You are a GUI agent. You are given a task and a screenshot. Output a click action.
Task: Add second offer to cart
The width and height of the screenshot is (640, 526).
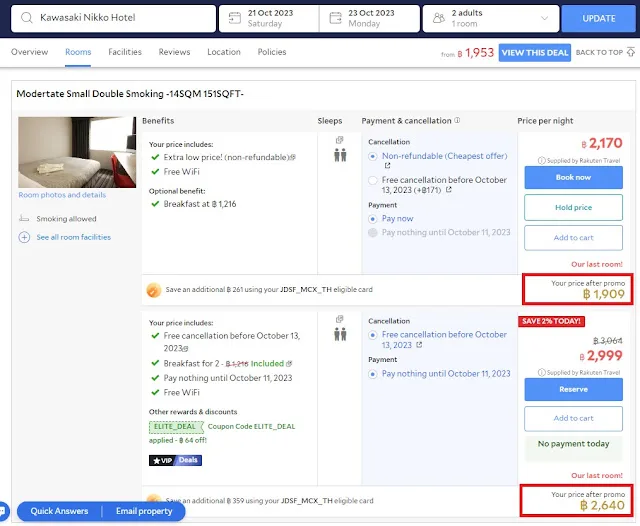point(573,419)
